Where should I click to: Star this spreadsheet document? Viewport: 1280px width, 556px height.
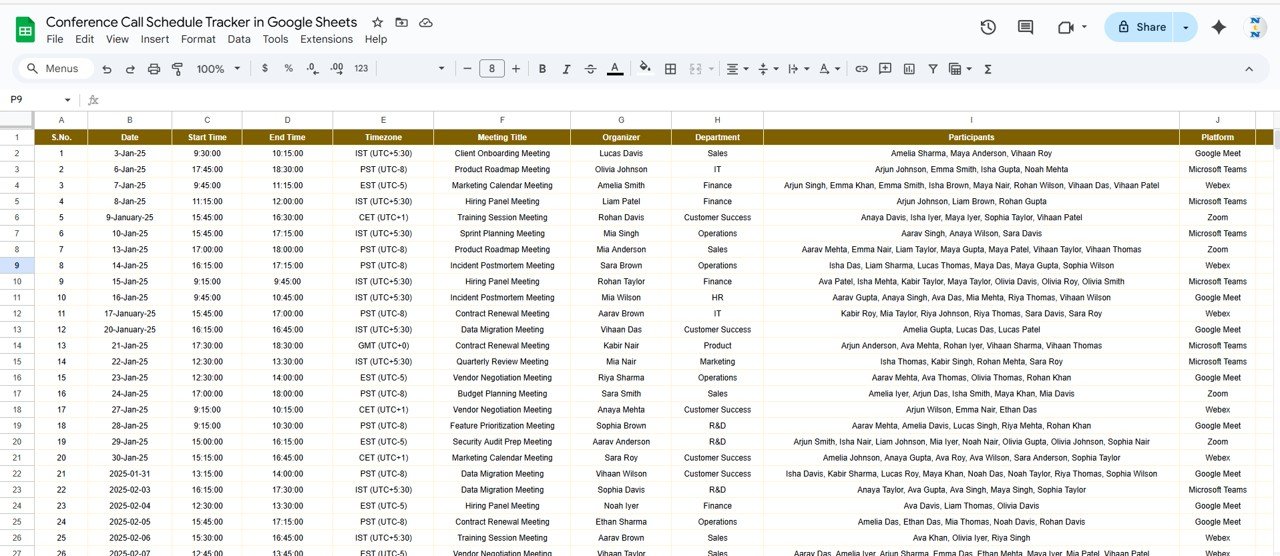377,22
